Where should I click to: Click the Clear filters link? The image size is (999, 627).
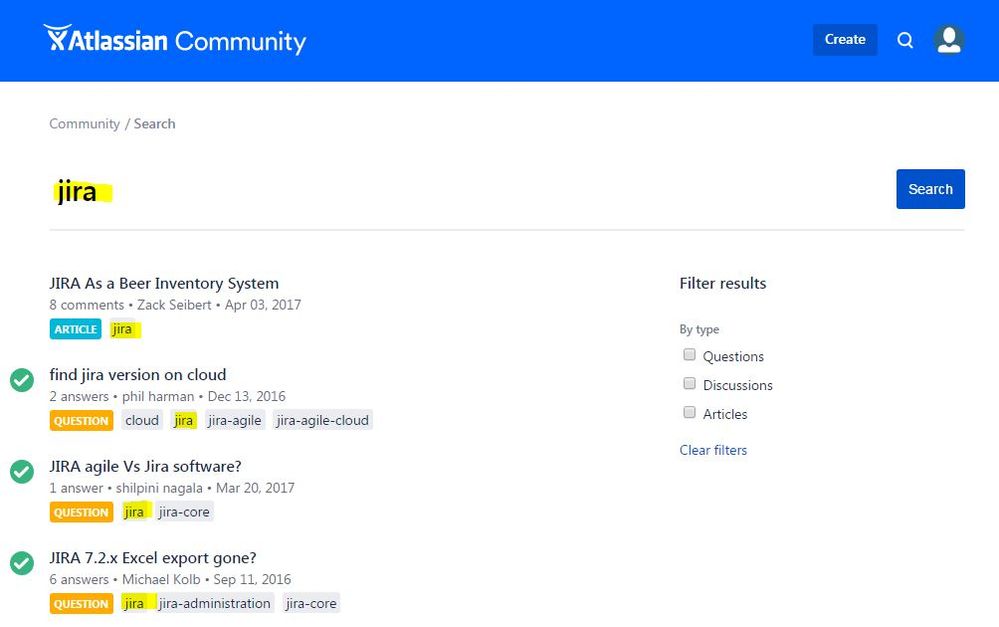tap(713, 450)
